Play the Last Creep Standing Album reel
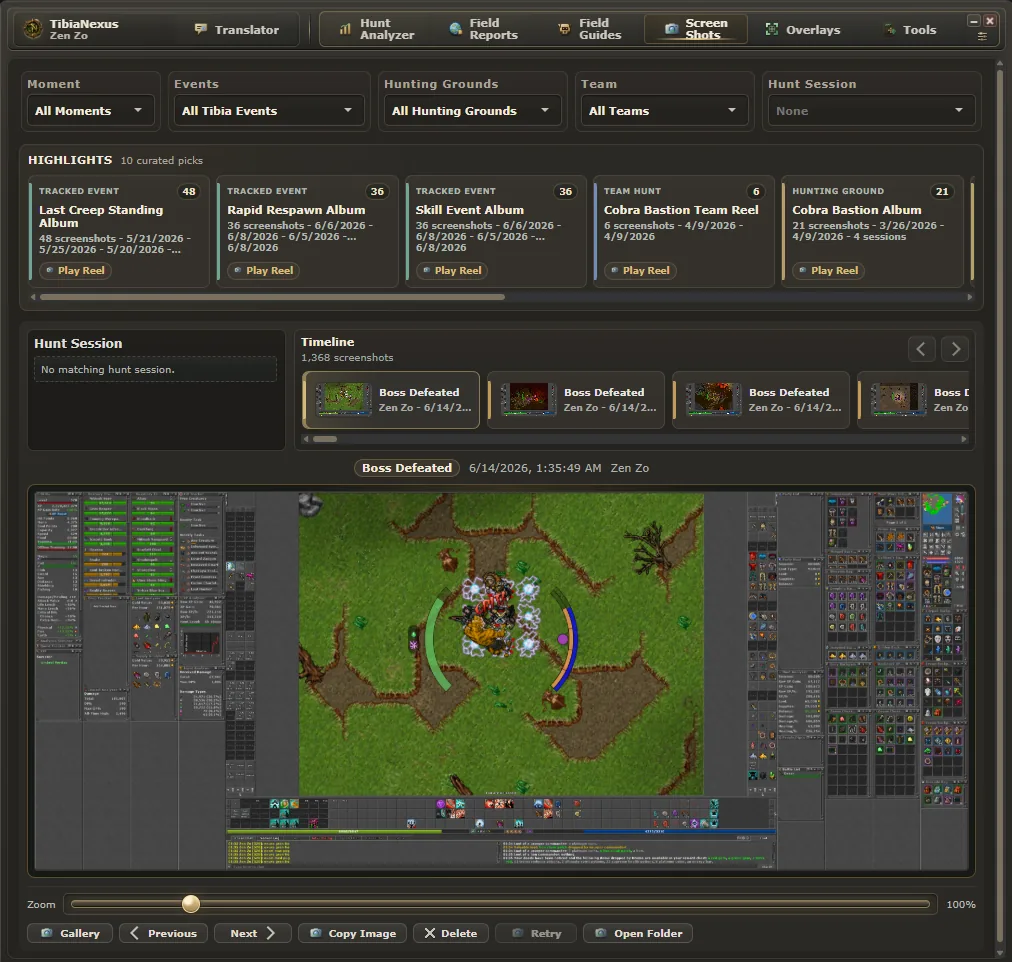This screenshot has width=1012, height=962. [x=75, y=270]
